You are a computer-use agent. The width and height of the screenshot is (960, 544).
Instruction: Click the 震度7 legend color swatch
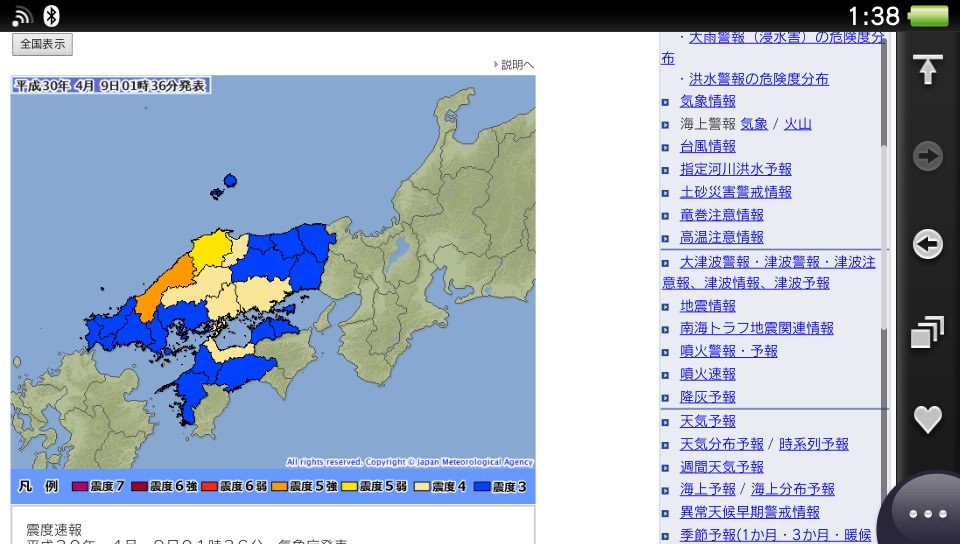pyautogui.click(x=80, y=487)
